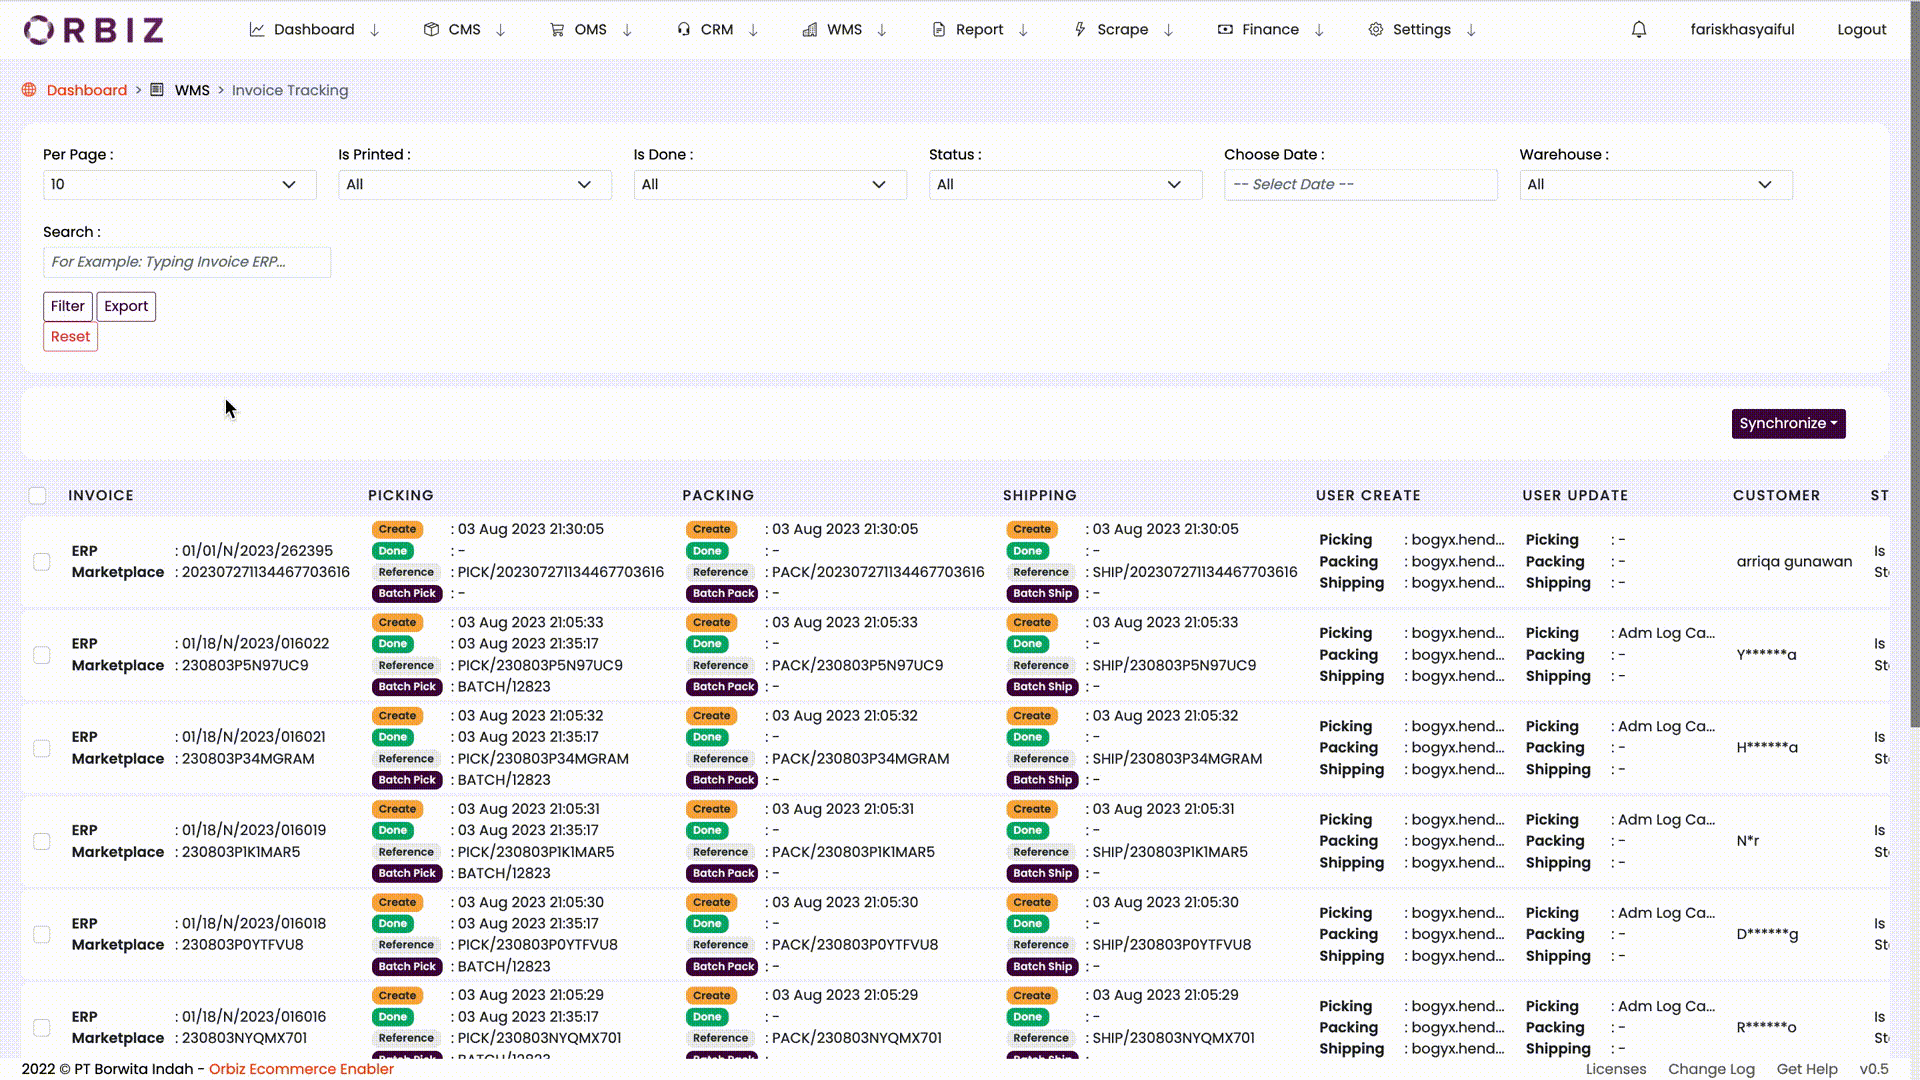The height and width of the screenshot is (1080, 1920).
Task: Click the Export button
Action: (126, 306)
